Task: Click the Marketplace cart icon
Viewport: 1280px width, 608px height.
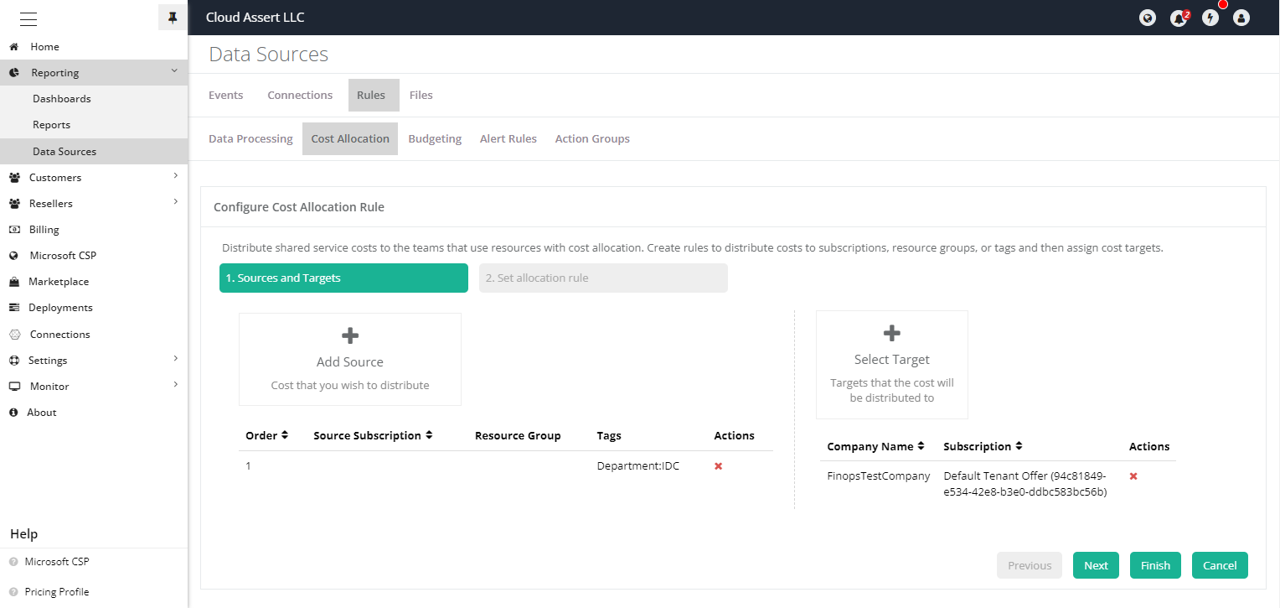Action: [14, 282]
